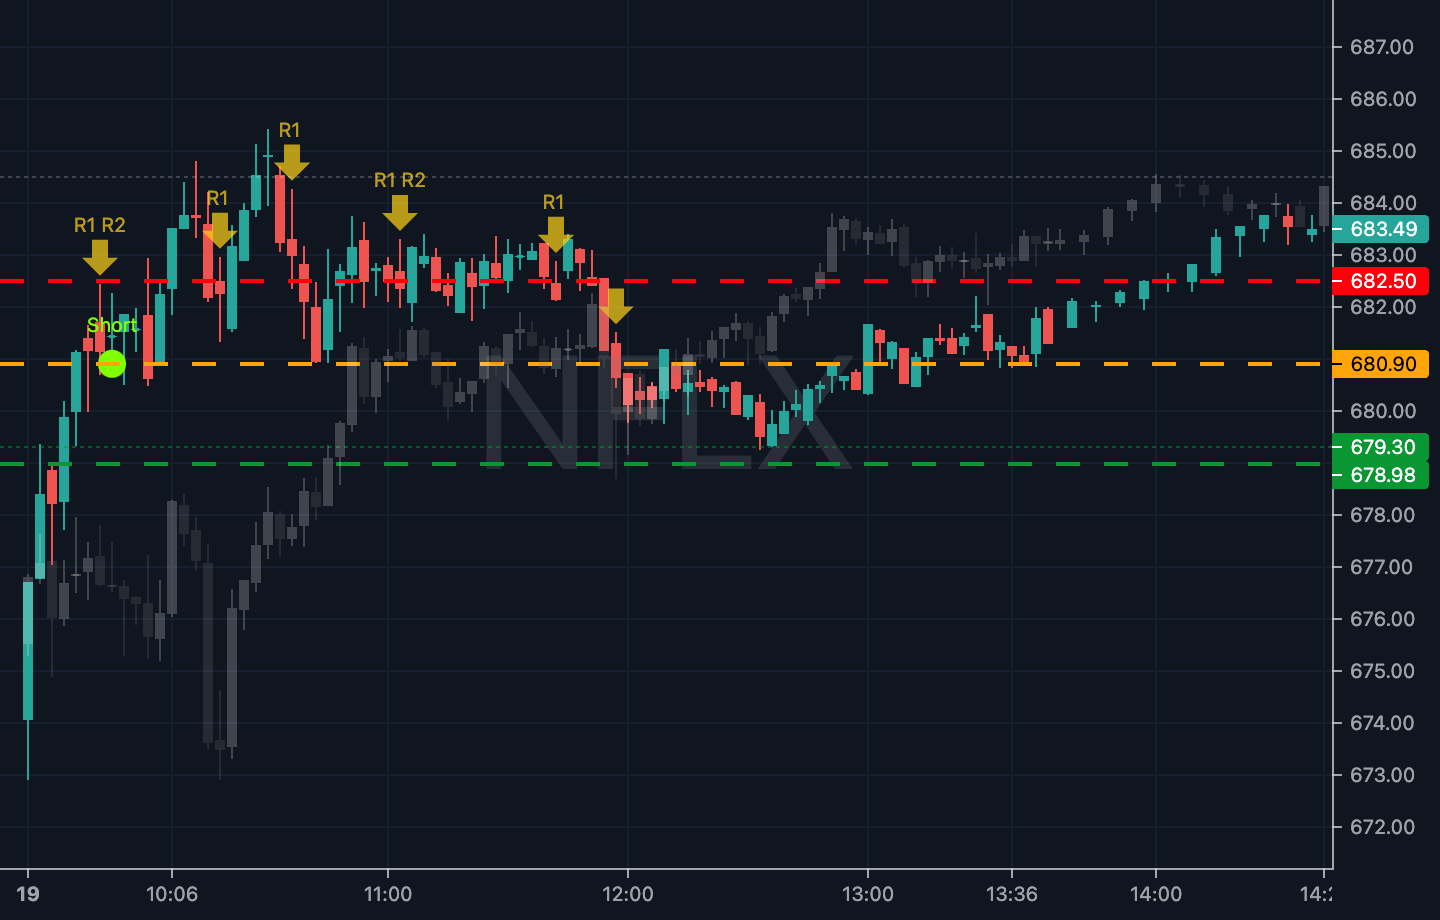Select the green 679.30 price label
The image size is (1440, 920).
[x=1383, y=447]
